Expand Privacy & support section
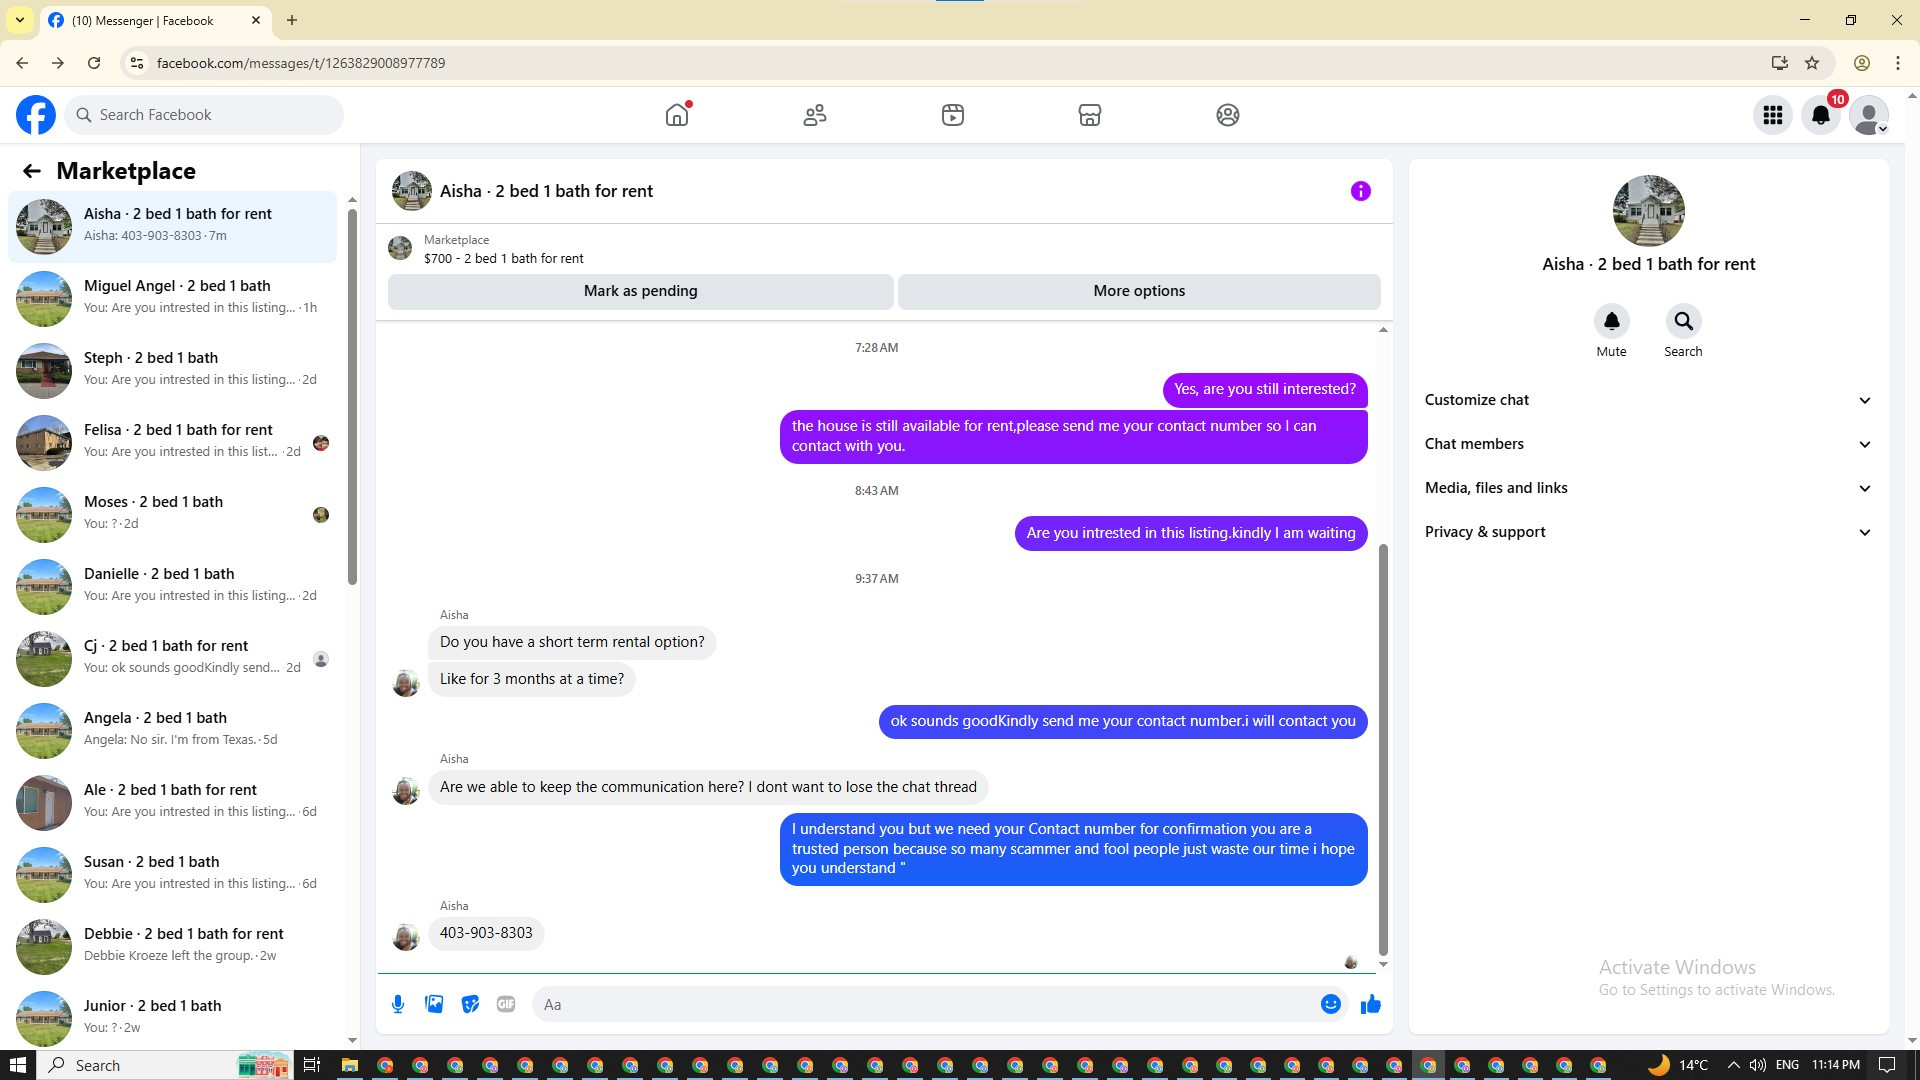The height and width of the screenshot is (1080, 1920). coord(1648,532)
